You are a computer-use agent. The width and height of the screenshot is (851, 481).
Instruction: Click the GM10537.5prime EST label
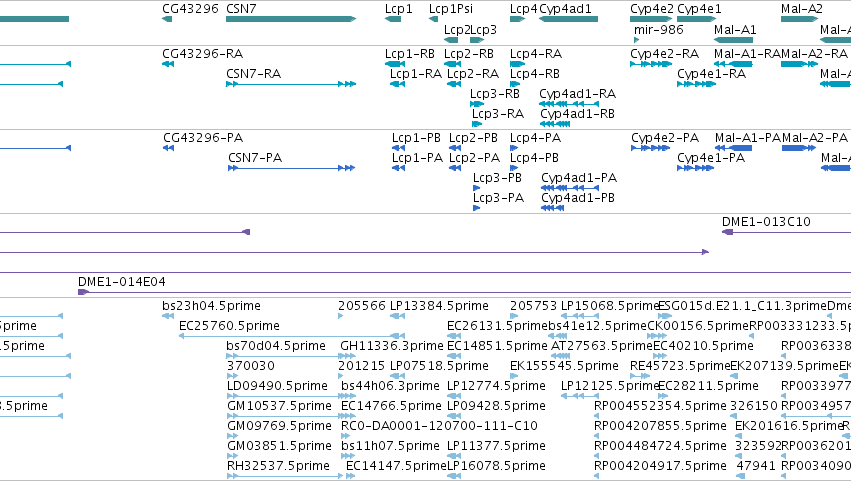point(280,407)
